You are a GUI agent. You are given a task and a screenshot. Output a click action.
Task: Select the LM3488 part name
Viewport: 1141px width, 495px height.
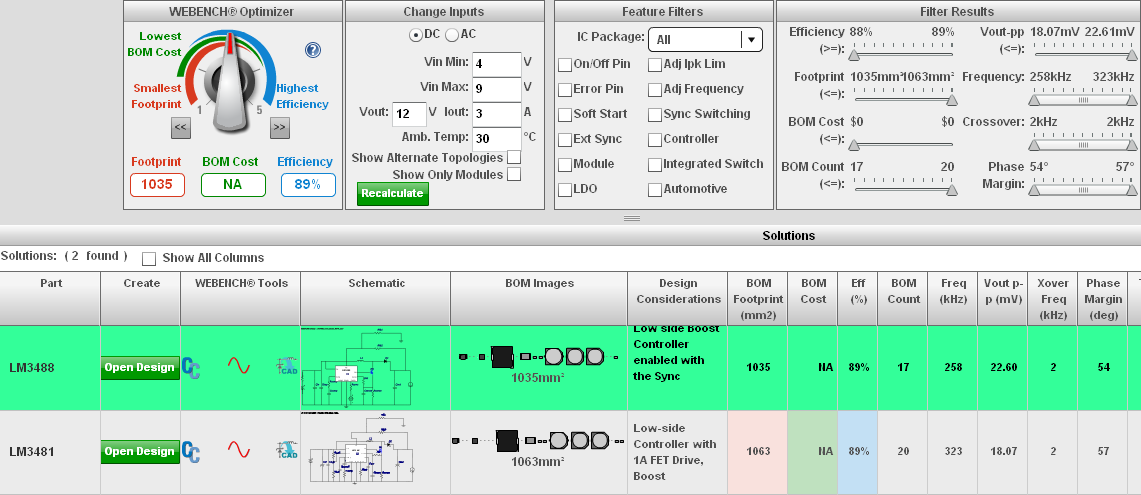pyautogui.click(x=31, y=368)
